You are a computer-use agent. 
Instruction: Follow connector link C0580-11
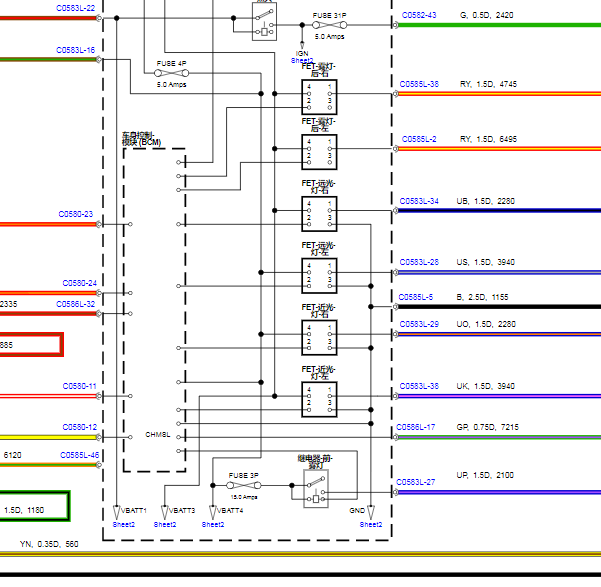click(x=80, y=386)
